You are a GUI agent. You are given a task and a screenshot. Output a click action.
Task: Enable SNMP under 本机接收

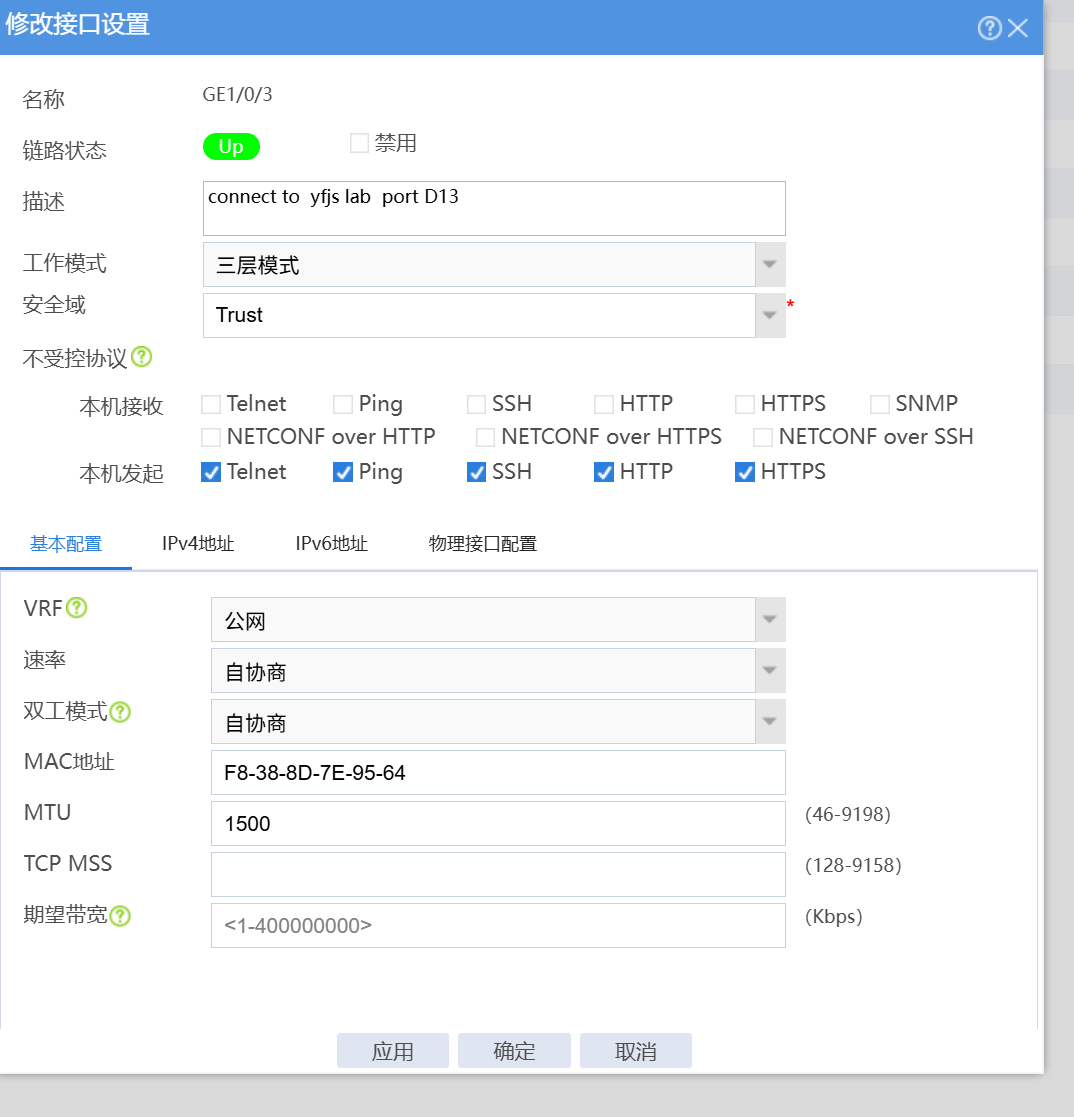coord(880,404)
